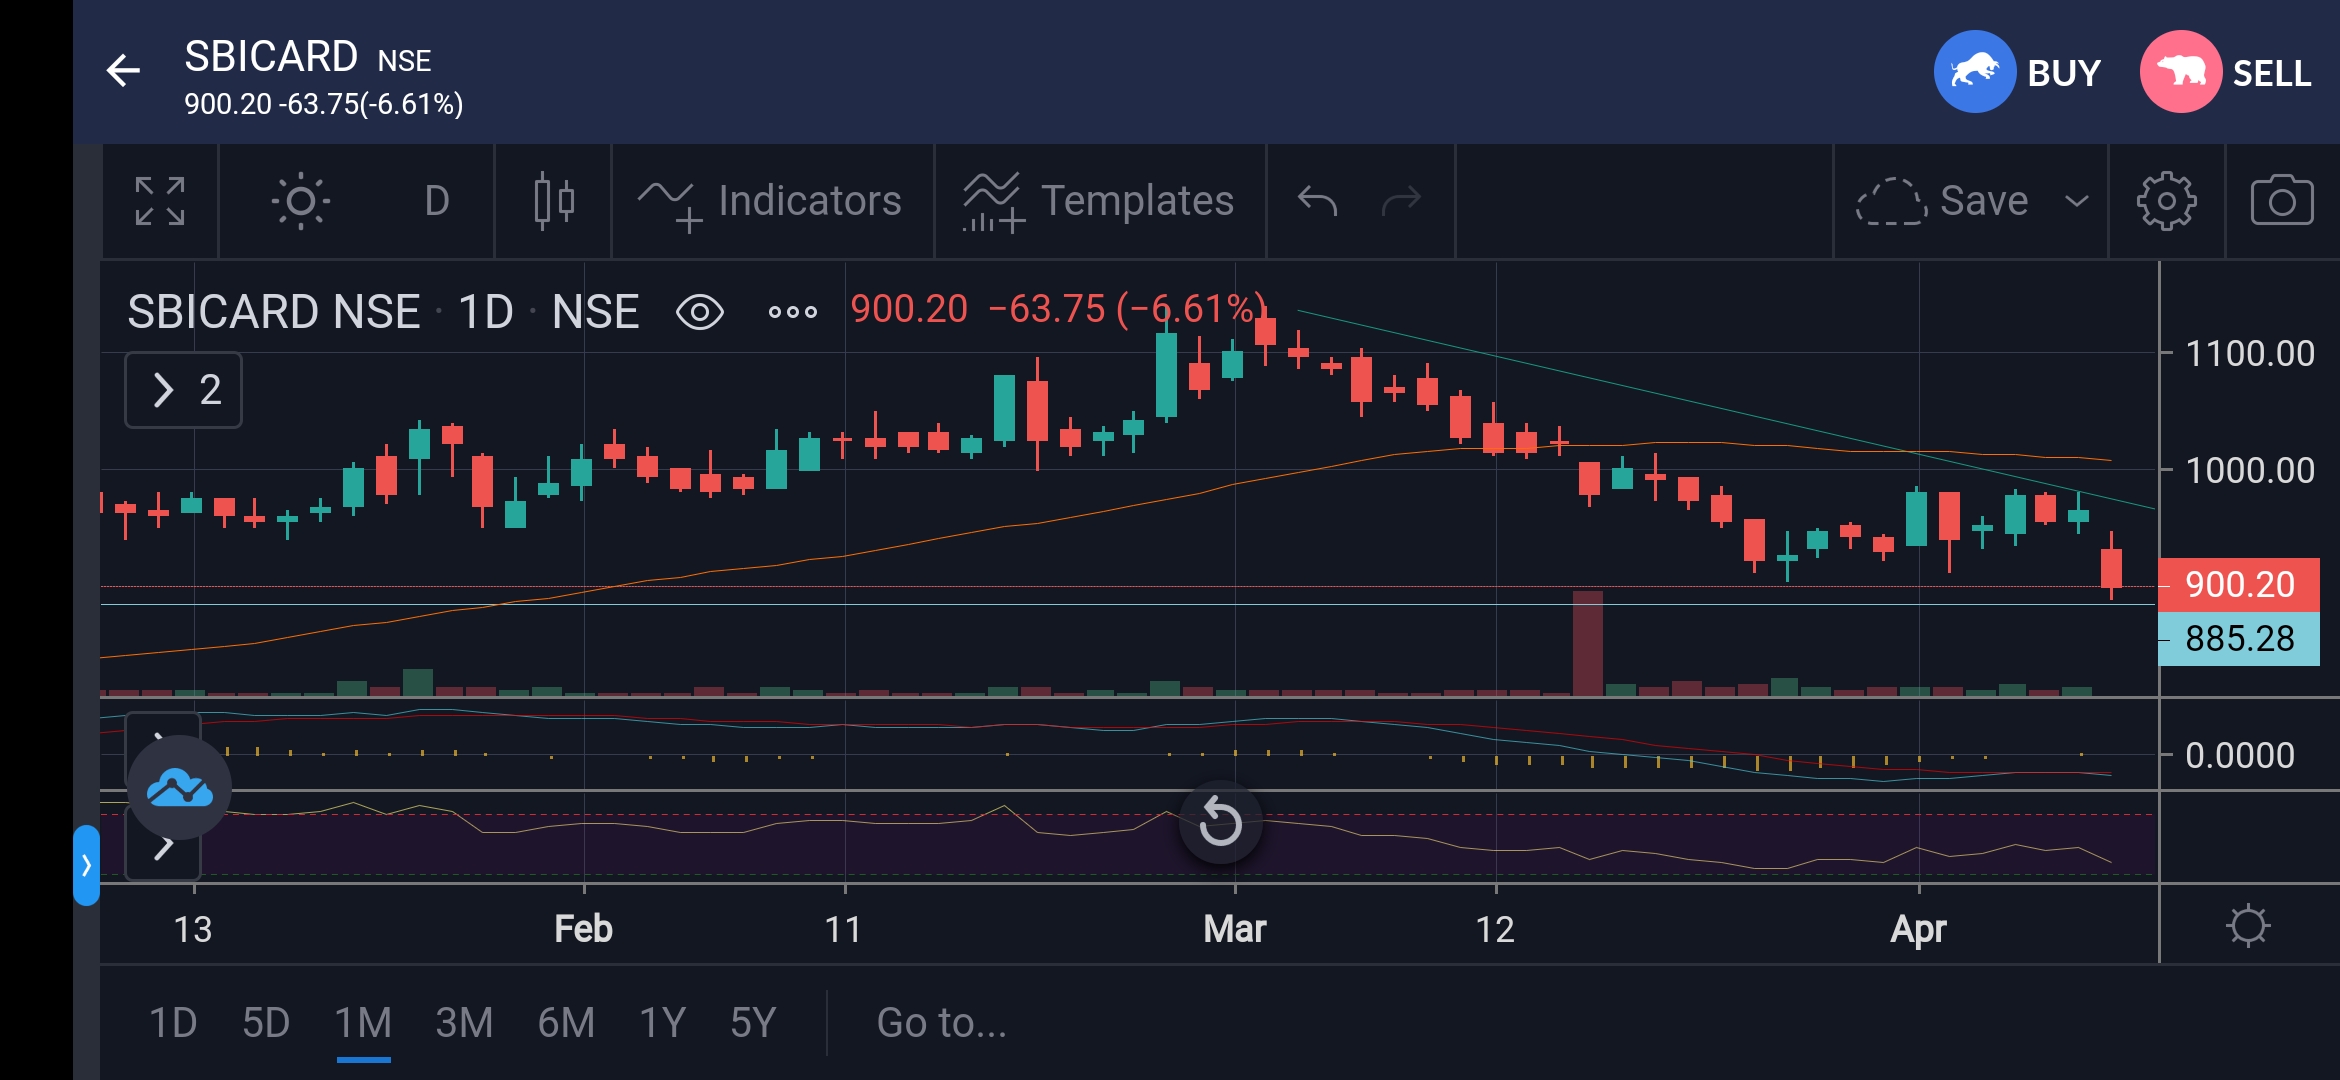2340x1080 pixels.
Task: Select the 5Y range
Action: tap(753, 1023)
